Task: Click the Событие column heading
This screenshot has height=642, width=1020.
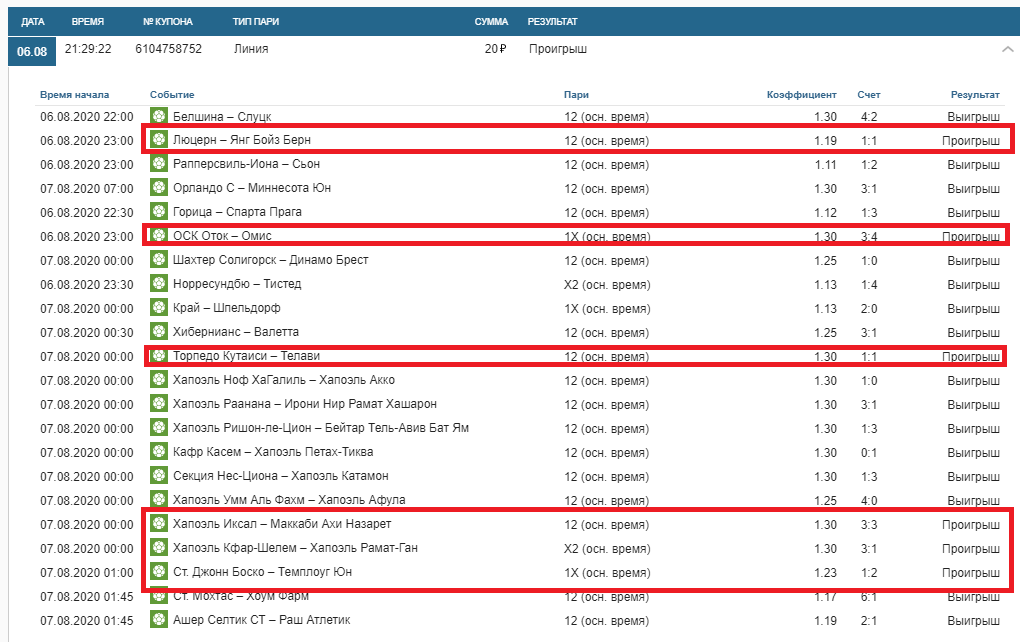Action: (x=172, y=94)
